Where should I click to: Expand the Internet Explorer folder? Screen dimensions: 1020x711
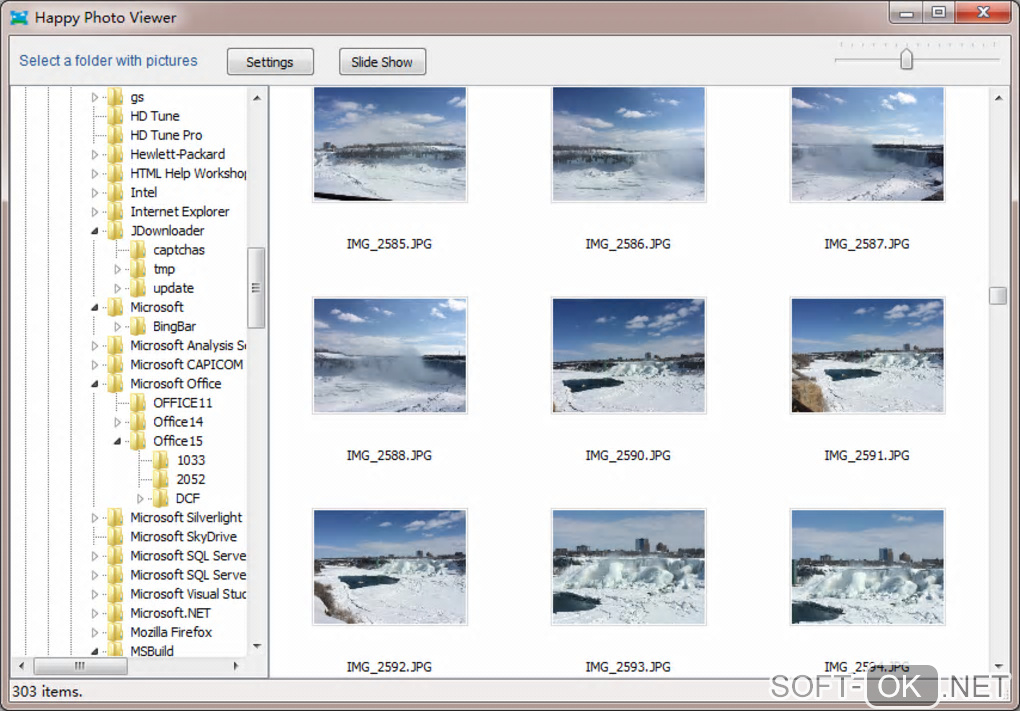pos(95,211)
